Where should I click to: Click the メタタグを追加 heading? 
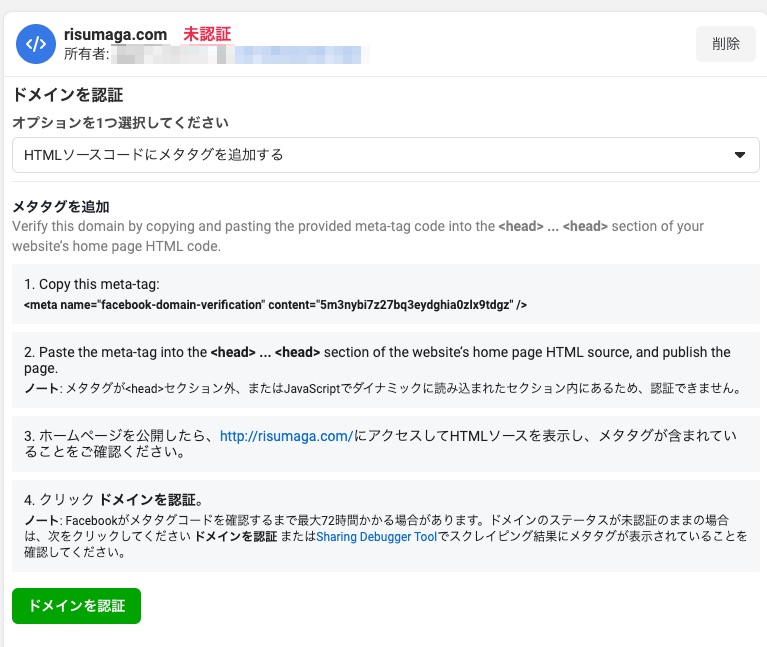coord(61,206)
